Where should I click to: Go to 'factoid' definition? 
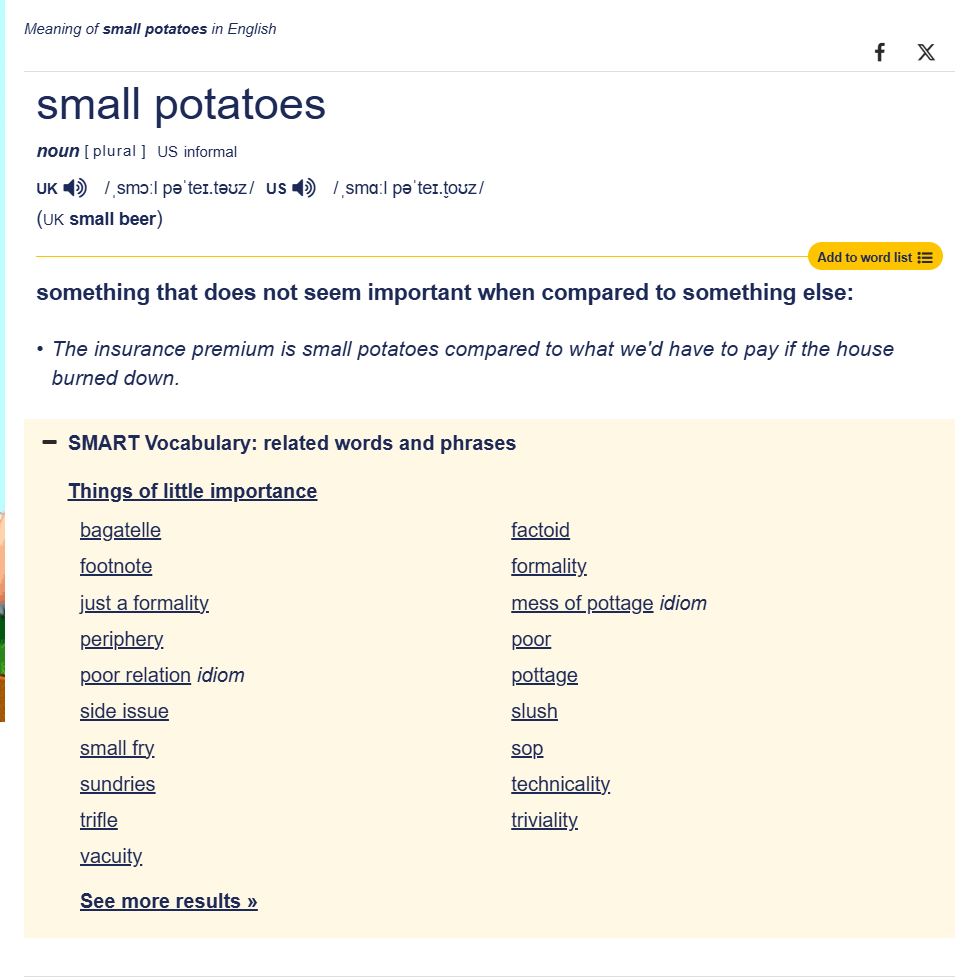[540, 530]
